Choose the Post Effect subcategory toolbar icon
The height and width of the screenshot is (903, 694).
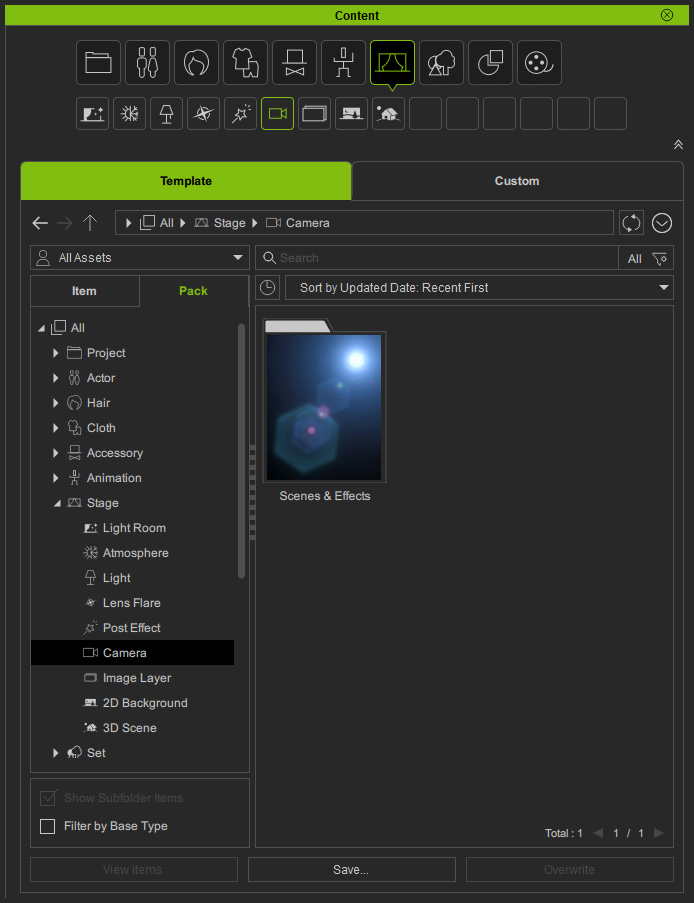240,113
